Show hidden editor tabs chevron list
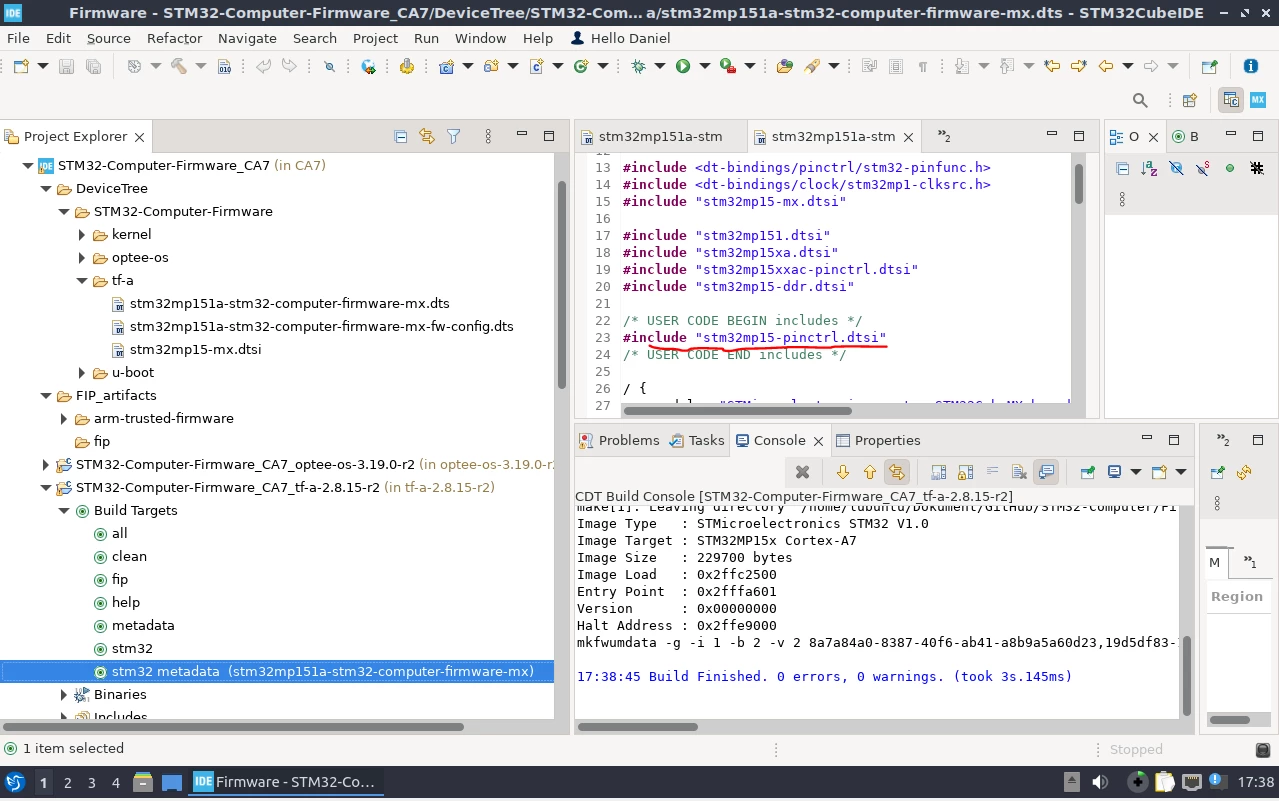Image resolution: width=1279 pixels, height=801 pixels. click(943, 136)
